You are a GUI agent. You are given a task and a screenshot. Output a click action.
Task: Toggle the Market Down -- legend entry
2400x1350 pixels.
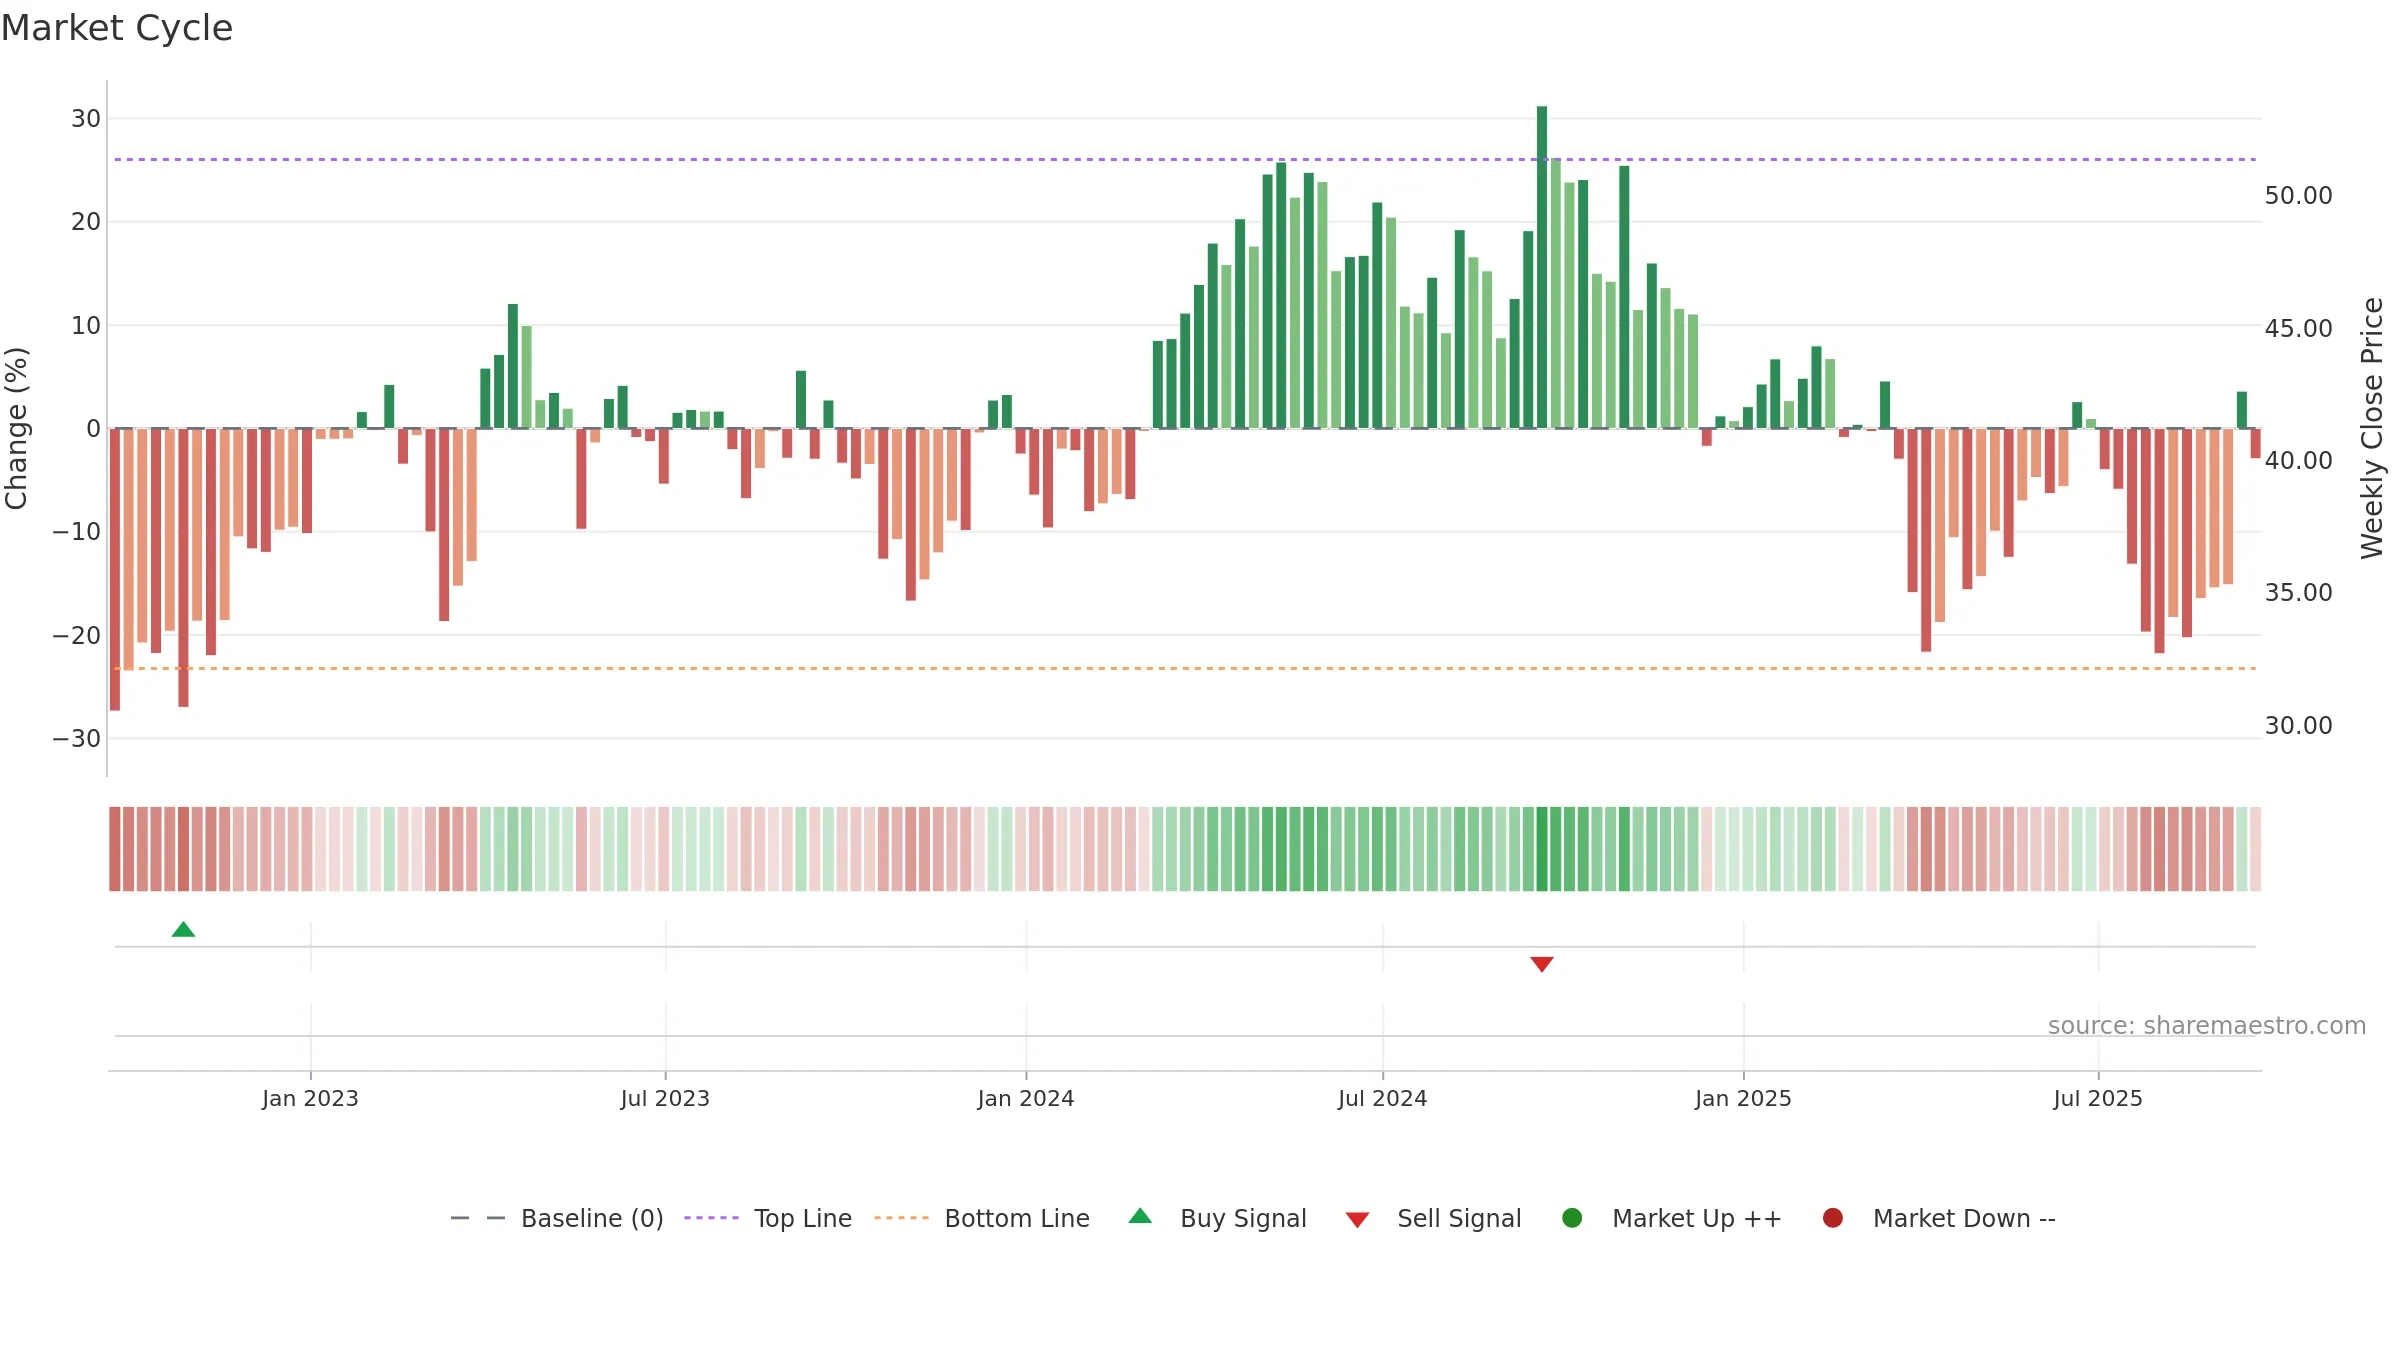click(x=1938, y=1218)
